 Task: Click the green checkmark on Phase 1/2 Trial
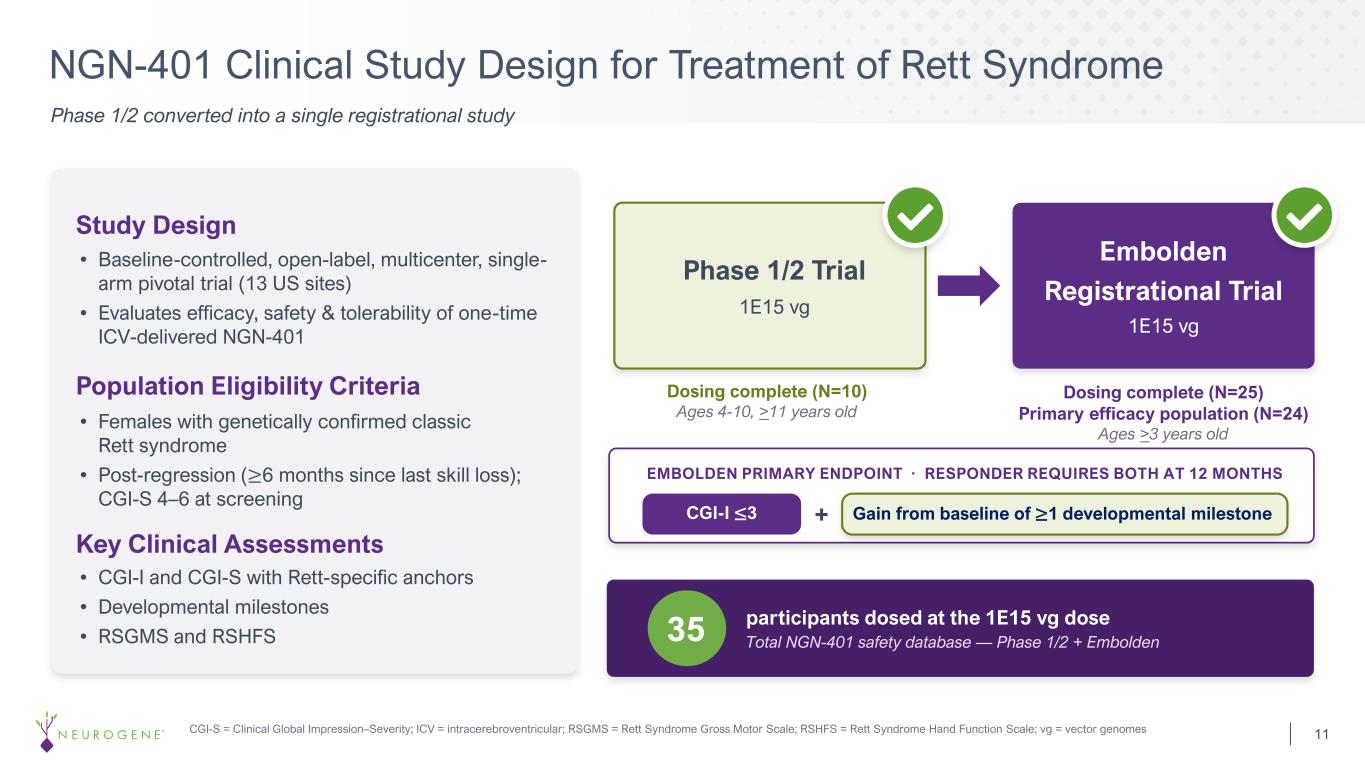(915, 216)
